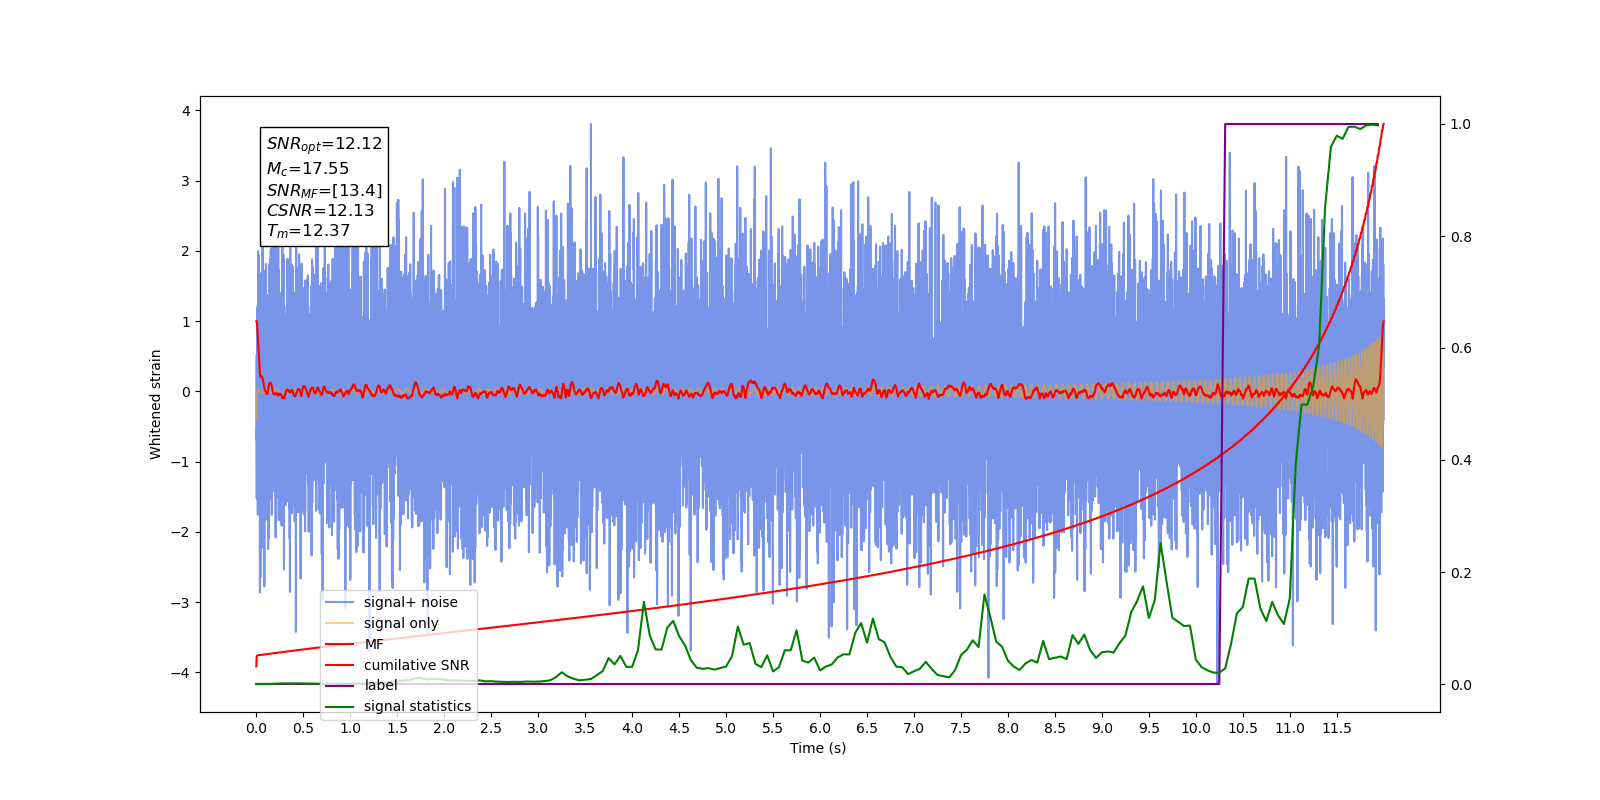Click the left y-axis tick label −4

tap(180, 673)
